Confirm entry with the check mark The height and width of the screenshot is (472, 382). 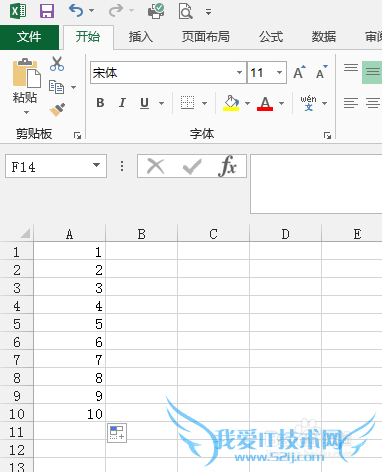coord(192,166)
